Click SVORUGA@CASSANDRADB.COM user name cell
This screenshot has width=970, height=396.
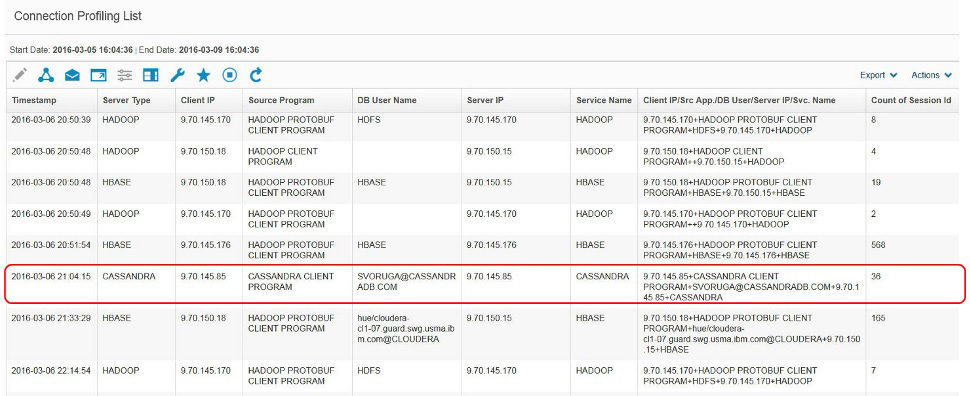(x=406, y=282)
